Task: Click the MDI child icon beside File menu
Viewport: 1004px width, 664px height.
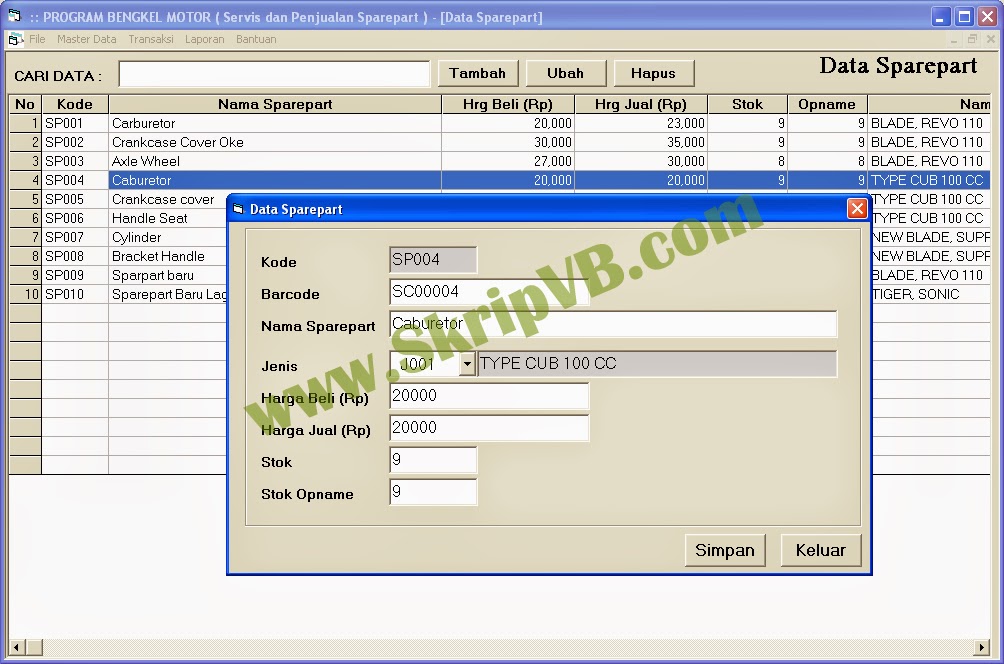Action: [x=15, y=39]
